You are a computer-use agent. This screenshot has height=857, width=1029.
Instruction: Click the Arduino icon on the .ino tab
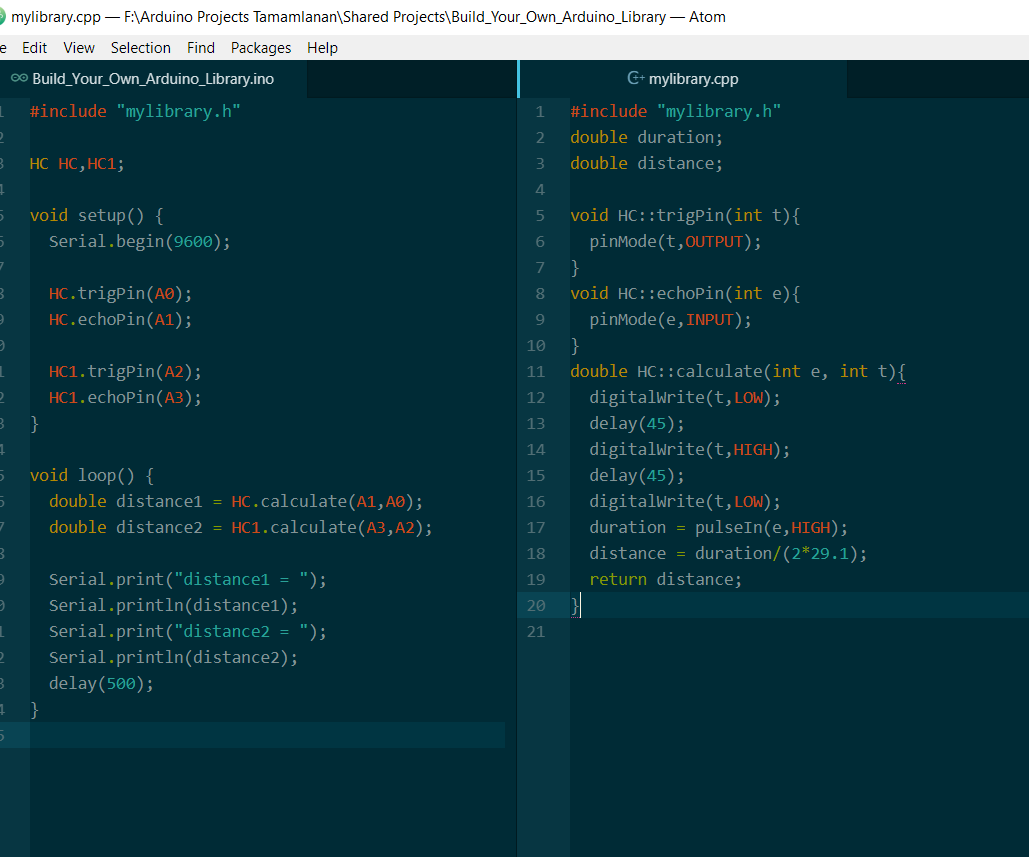click(19, 79)
